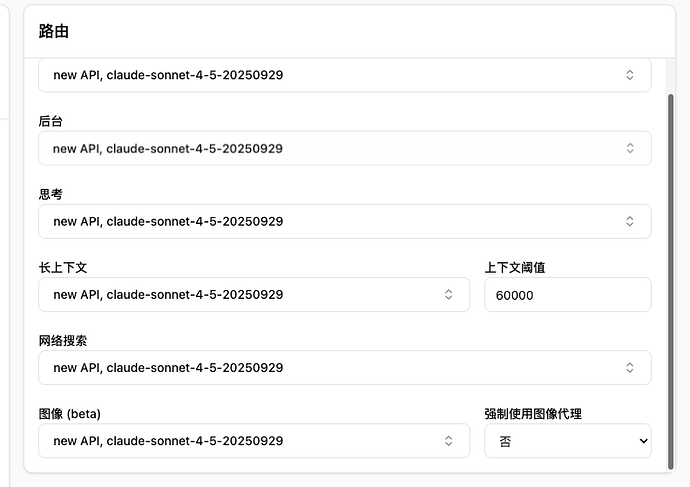The height and width of the screenshot is (487, 690).
Task: Click the 网络搜索 label
Action: coord(63,340)
